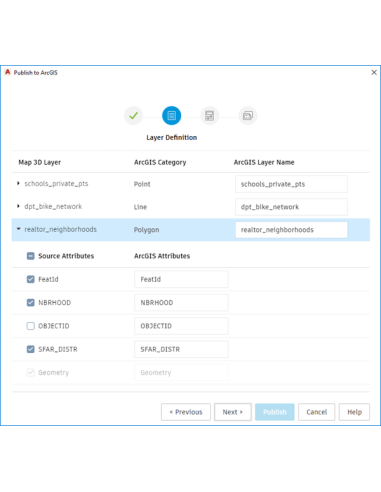Click the Line category cell
The image size is (381, 492).
140,207
